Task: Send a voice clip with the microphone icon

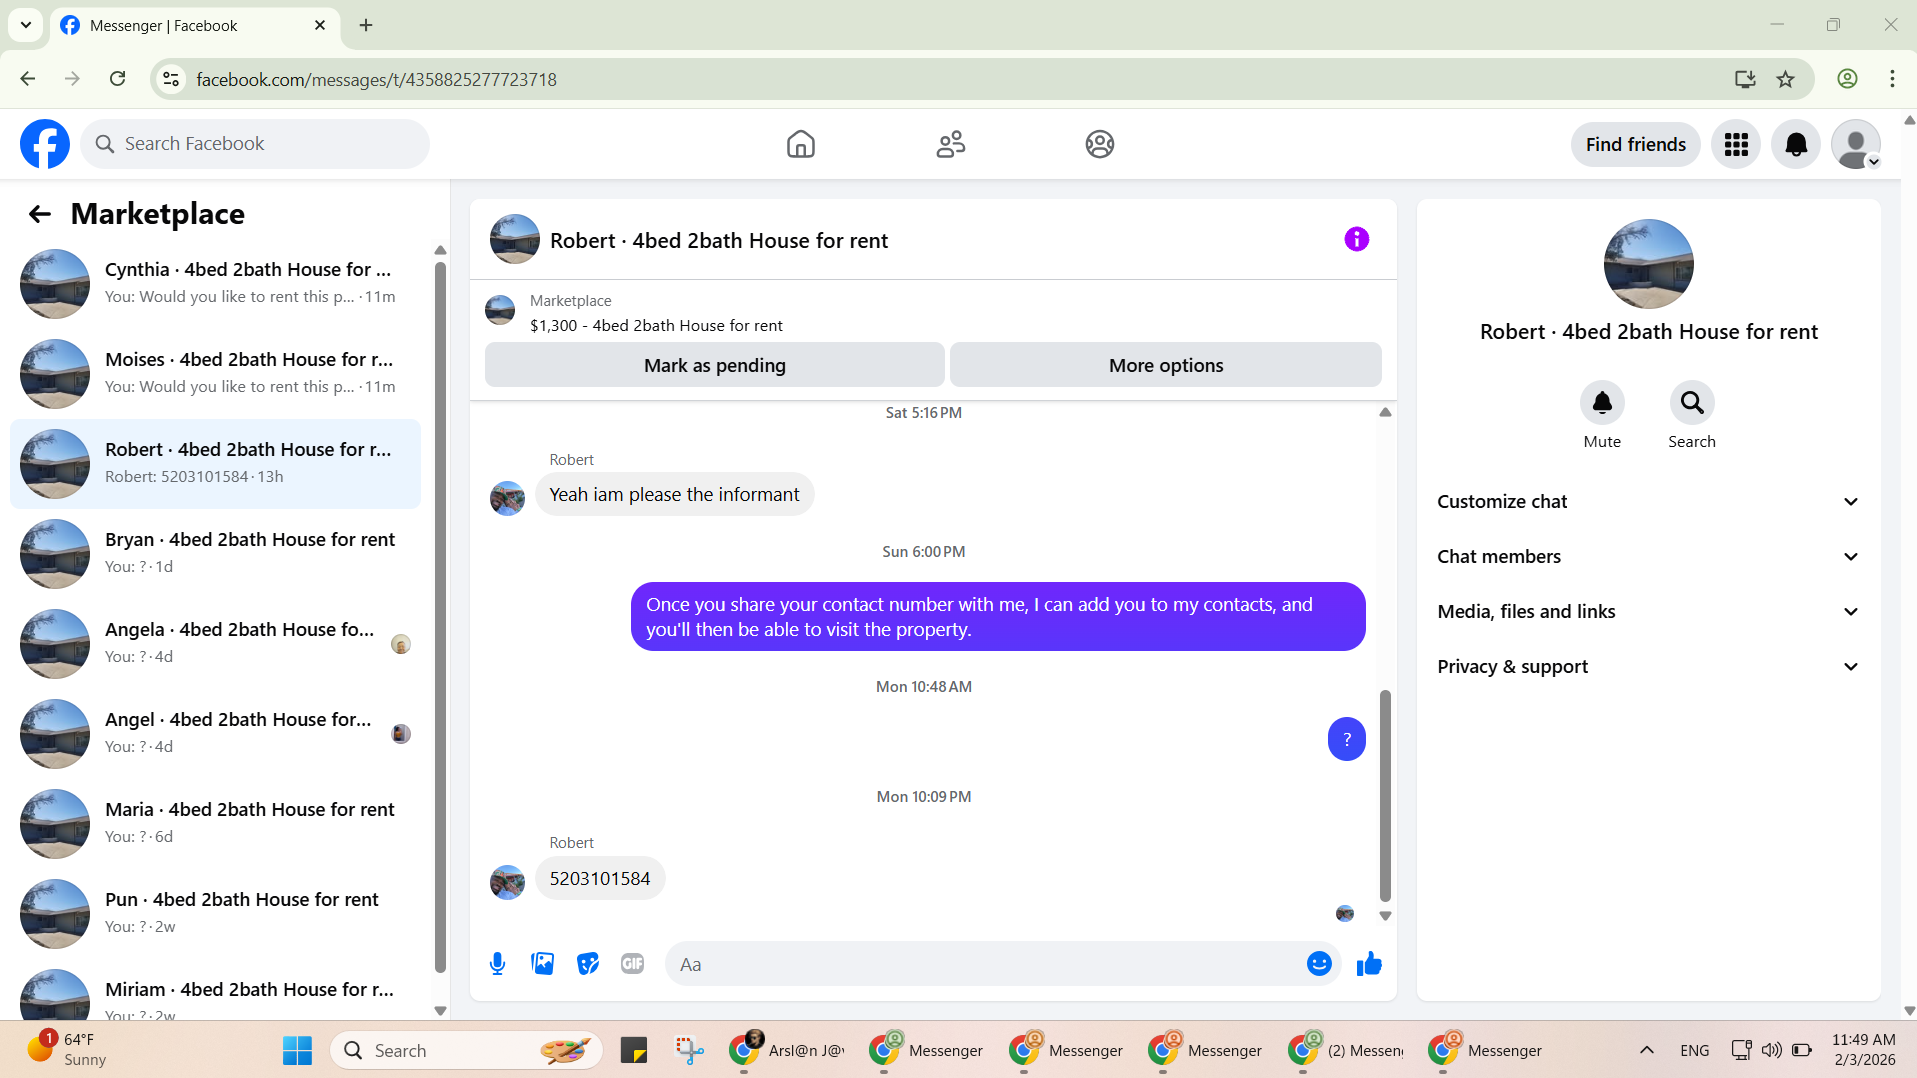Action: pyautogui.click(x=497, y=964)
